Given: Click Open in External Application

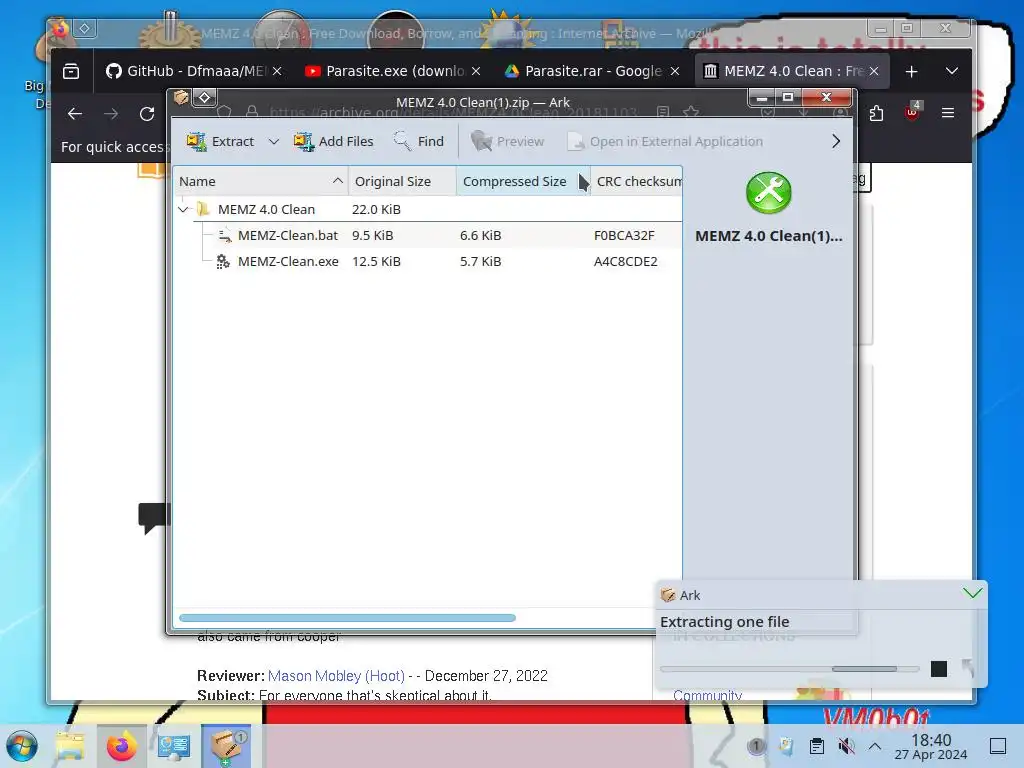Looking at the screenshot, I should coord(665,141).
